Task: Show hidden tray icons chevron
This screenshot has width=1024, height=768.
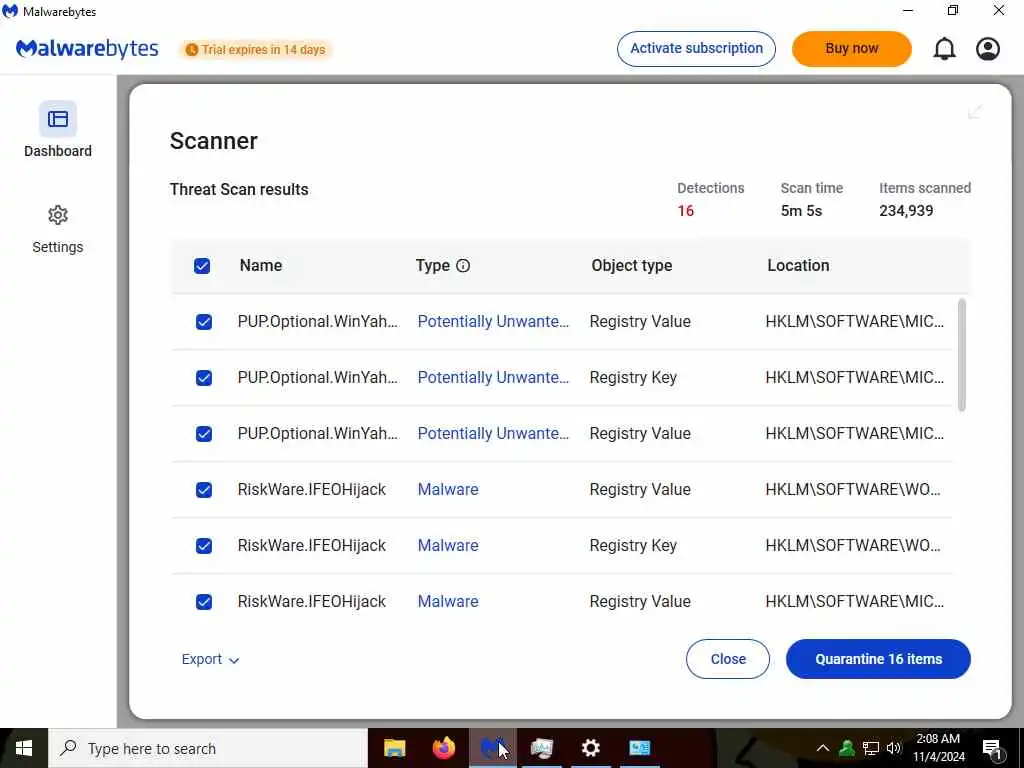Action: coord(823,748)
